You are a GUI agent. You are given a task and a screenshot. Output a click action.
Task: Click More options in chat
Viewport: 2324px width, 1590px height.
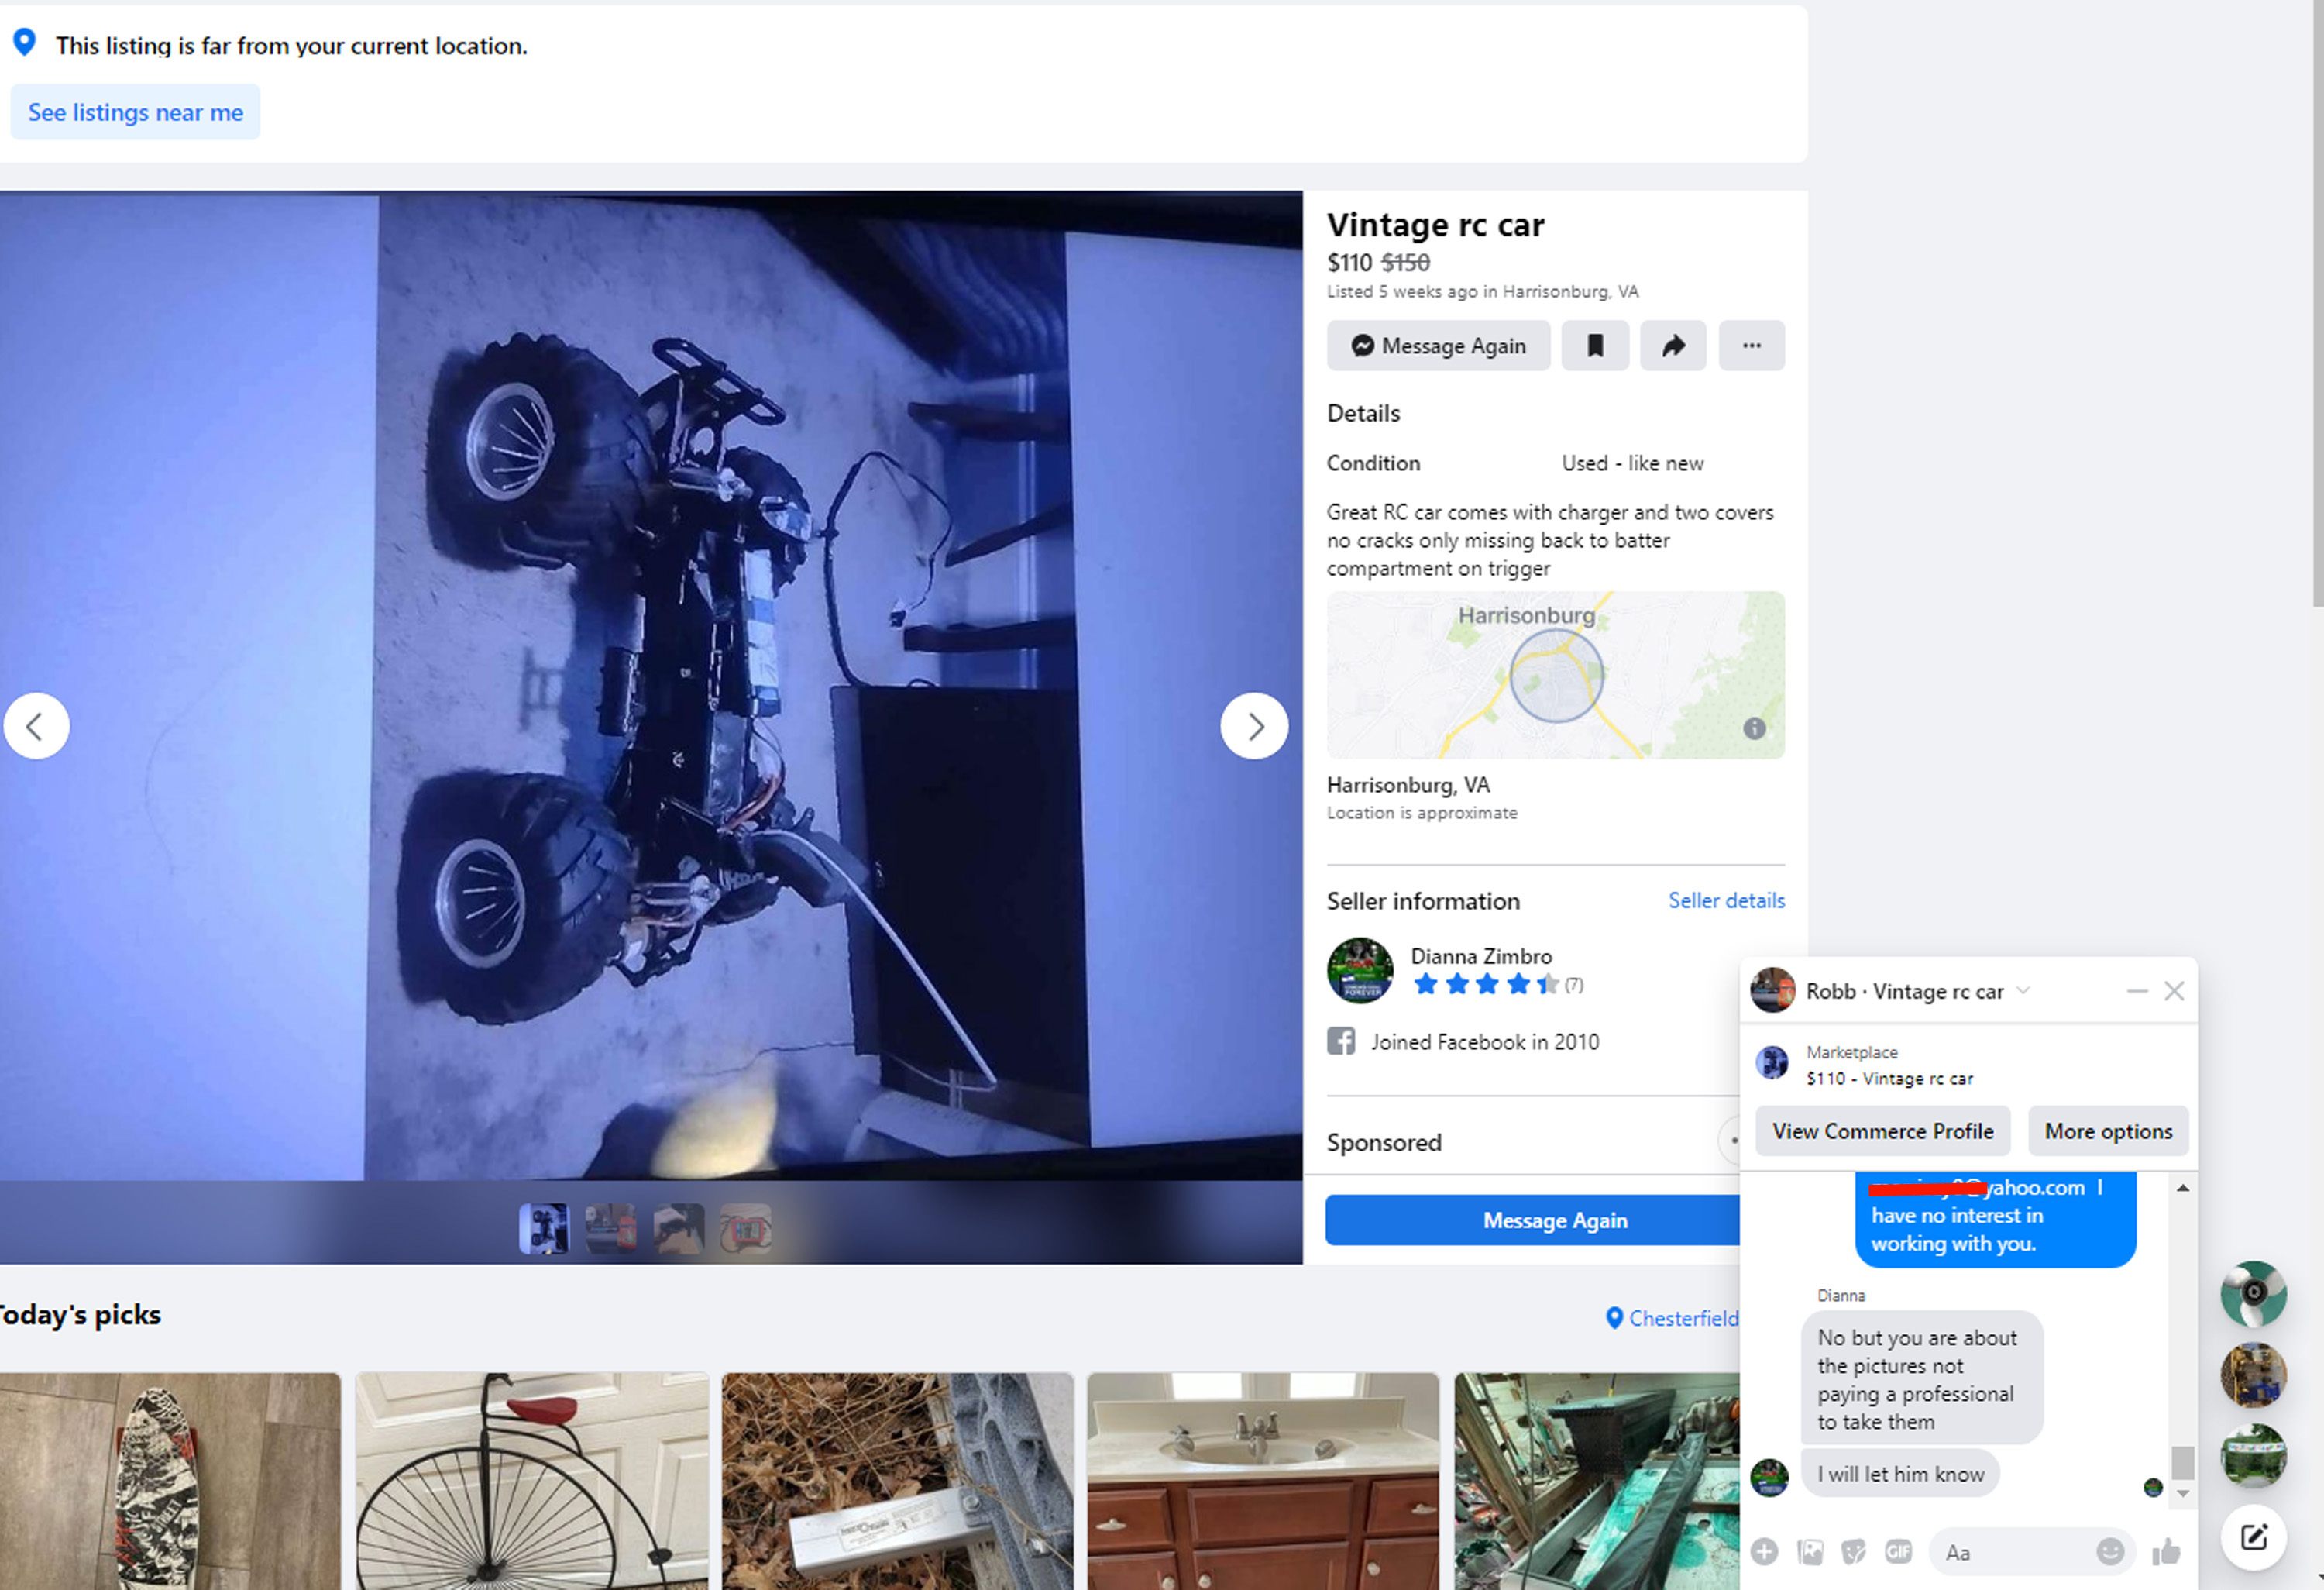point(2108,1131)
